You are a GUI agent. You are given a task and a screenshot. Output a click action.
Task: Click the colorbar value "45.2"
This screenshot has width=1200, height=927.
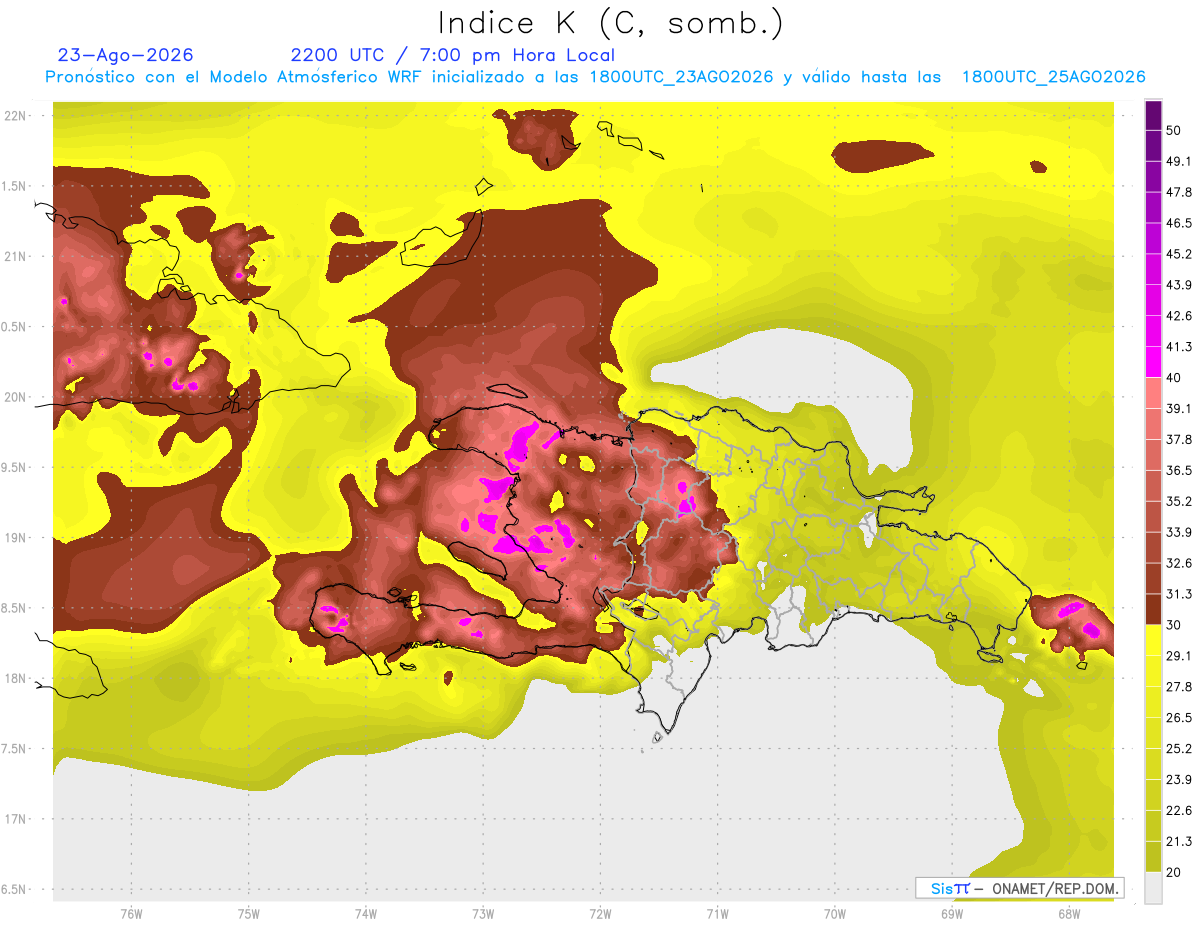click(1179, 254)
